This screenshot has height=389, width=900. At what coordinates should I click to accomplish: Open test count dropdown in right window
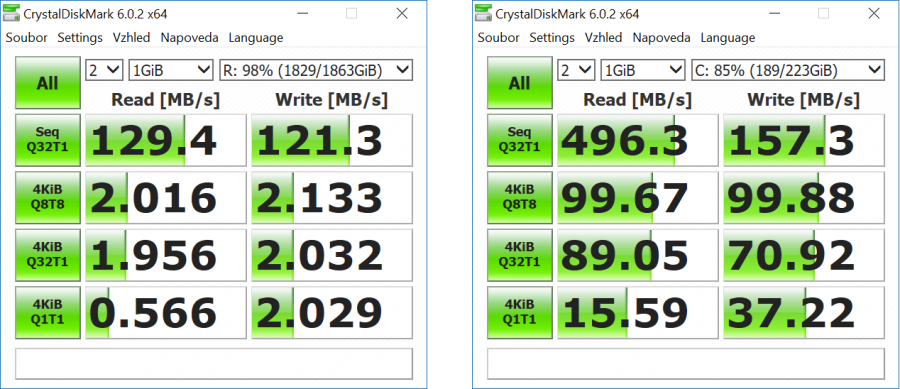point(576,71)
